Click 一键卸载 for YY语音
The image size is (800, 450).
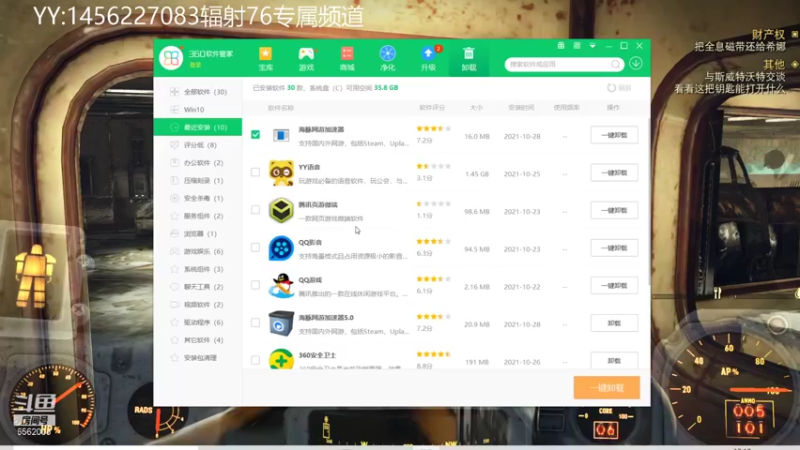pyautogui.click(x=614, y=173)
